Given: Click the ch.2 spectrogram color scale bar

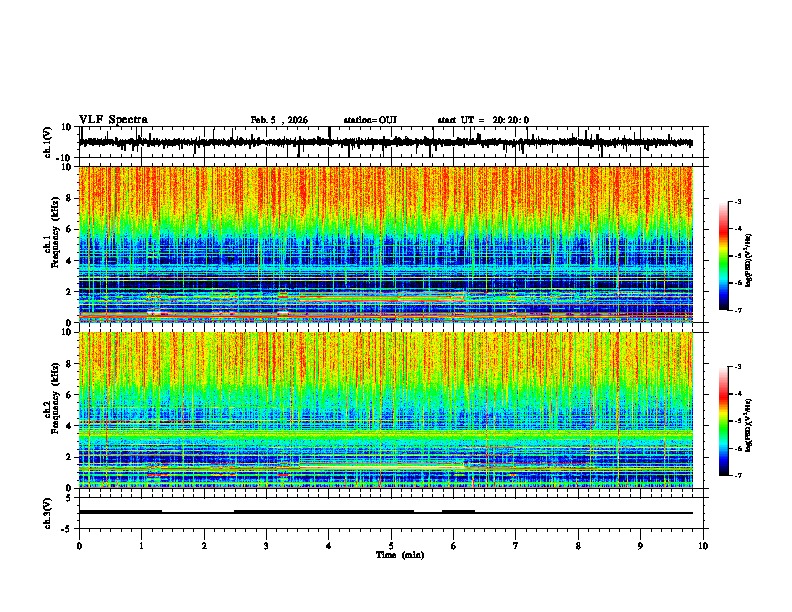Looking at the screenshot, I should 724,421.
